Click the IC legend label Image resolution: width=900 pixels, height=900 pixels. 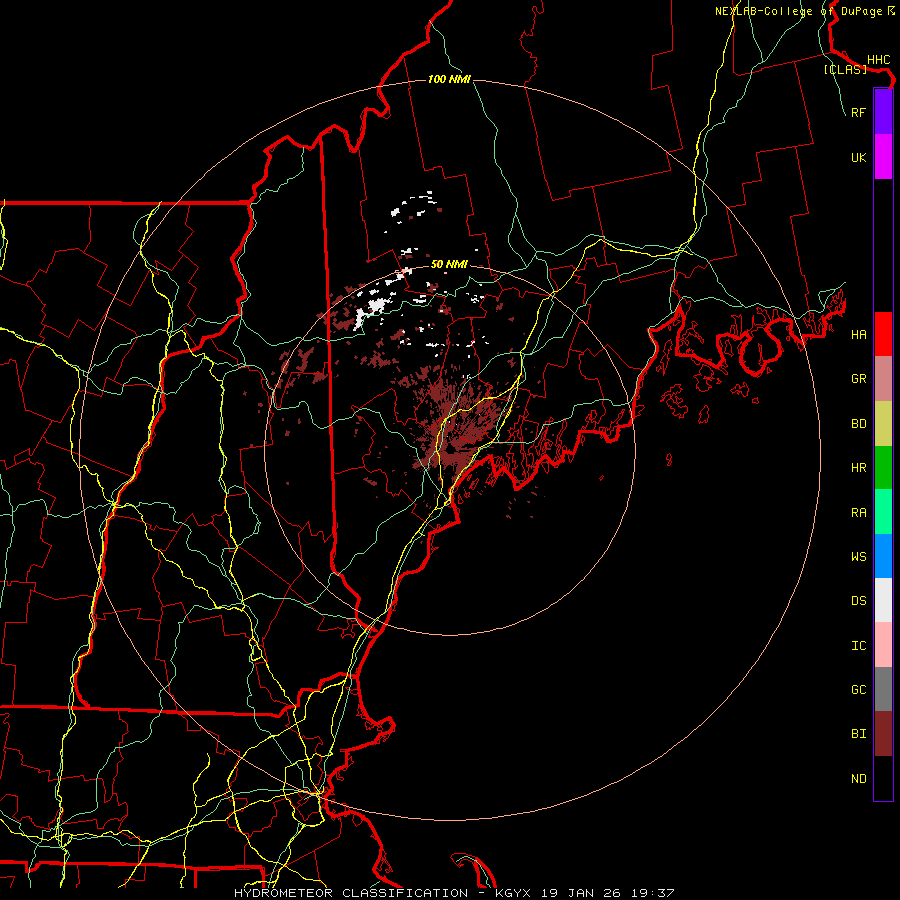[x=858, y=646]
